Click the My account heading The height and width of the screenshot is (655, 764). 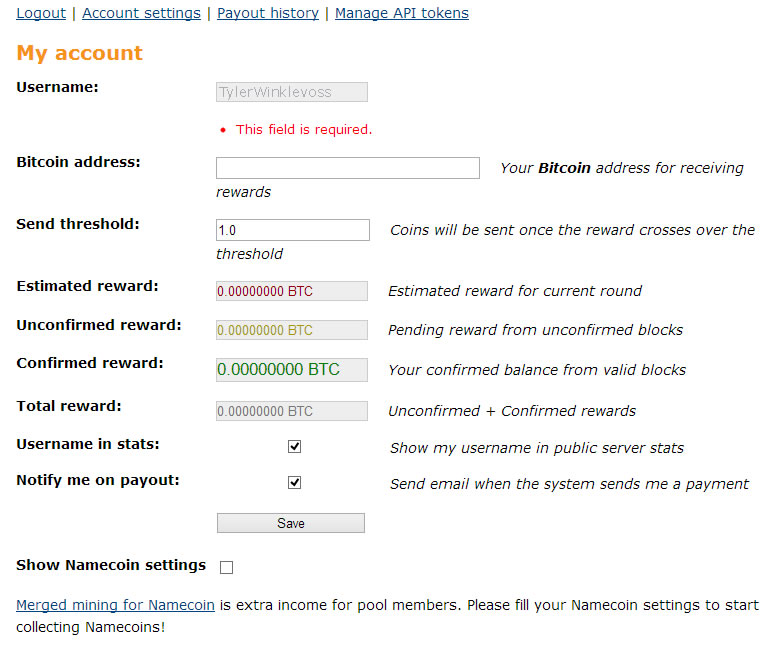point(80,53)
